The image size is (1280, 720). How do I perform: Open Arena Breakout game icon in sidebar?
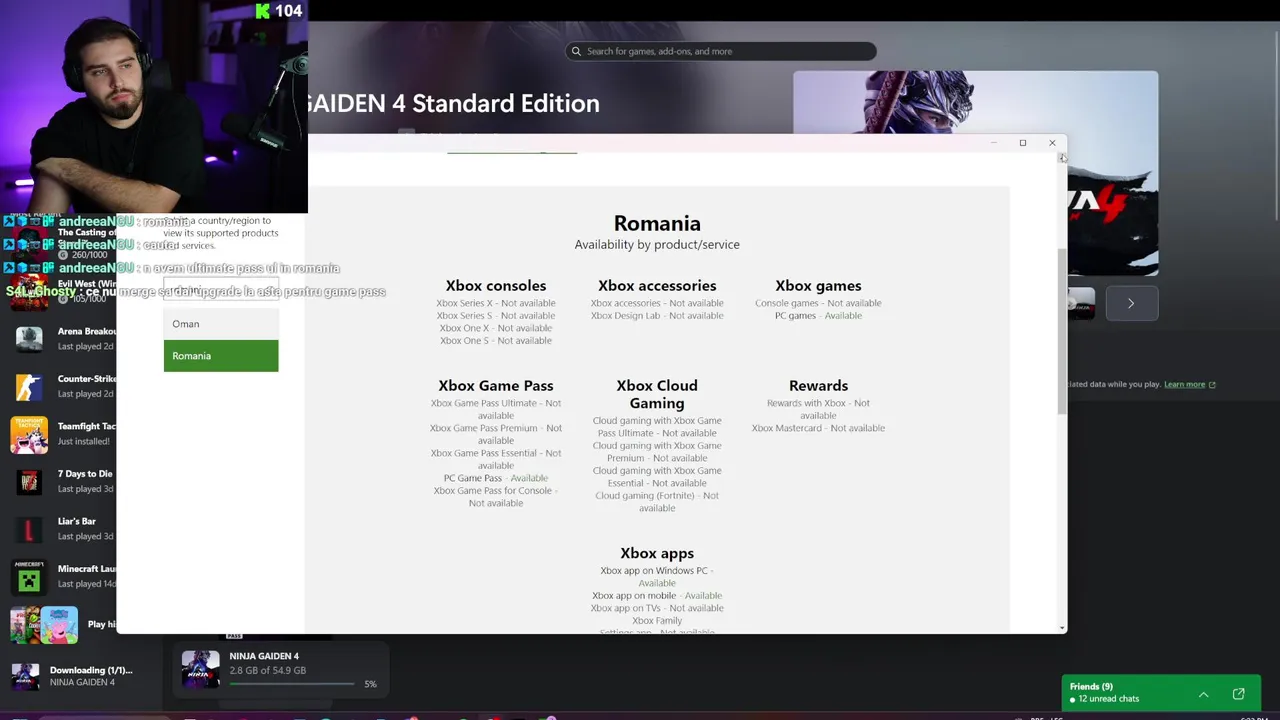pyautogui.click(x=29, y=338)
